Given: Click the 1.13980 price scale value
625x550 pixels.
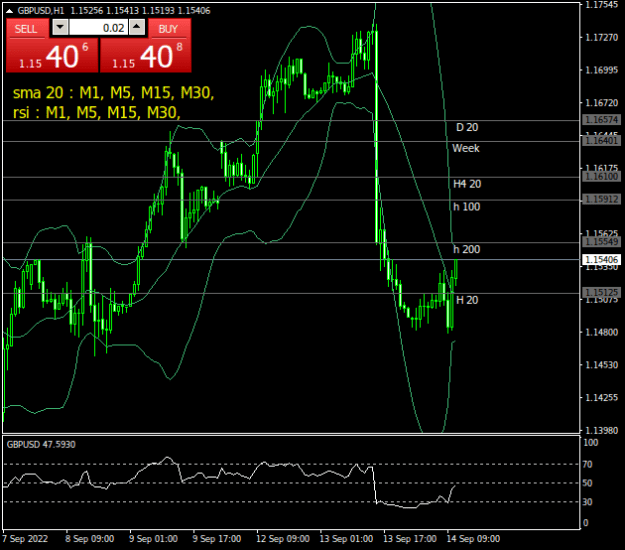Looking at the screenshot, I should [601, 430].
